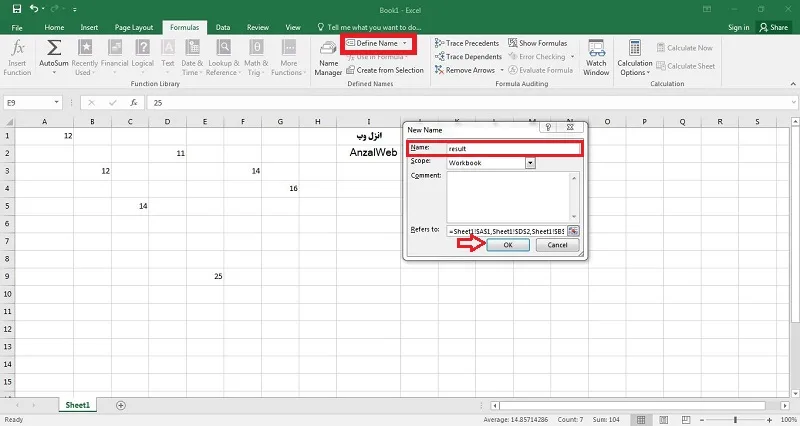Click the zoom slider handle in status bar
Image resolution: width=800 pixels, height=426 pixels.
[735, 419]
